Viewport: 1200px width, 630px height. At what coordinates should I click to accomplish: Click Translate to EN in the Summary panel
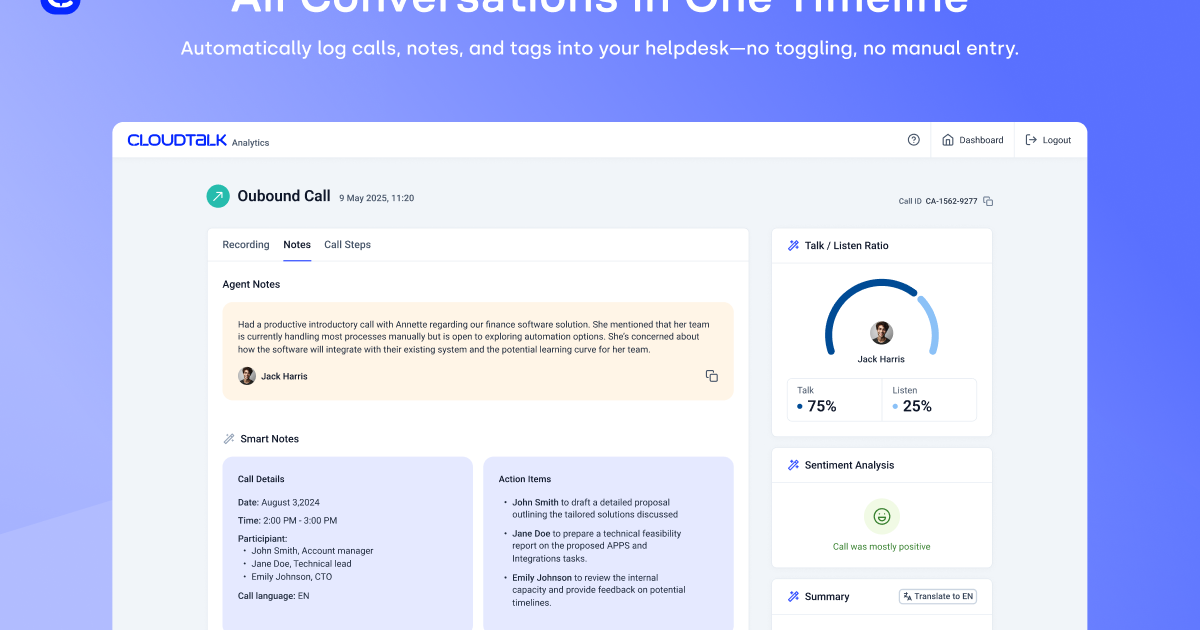937,596
